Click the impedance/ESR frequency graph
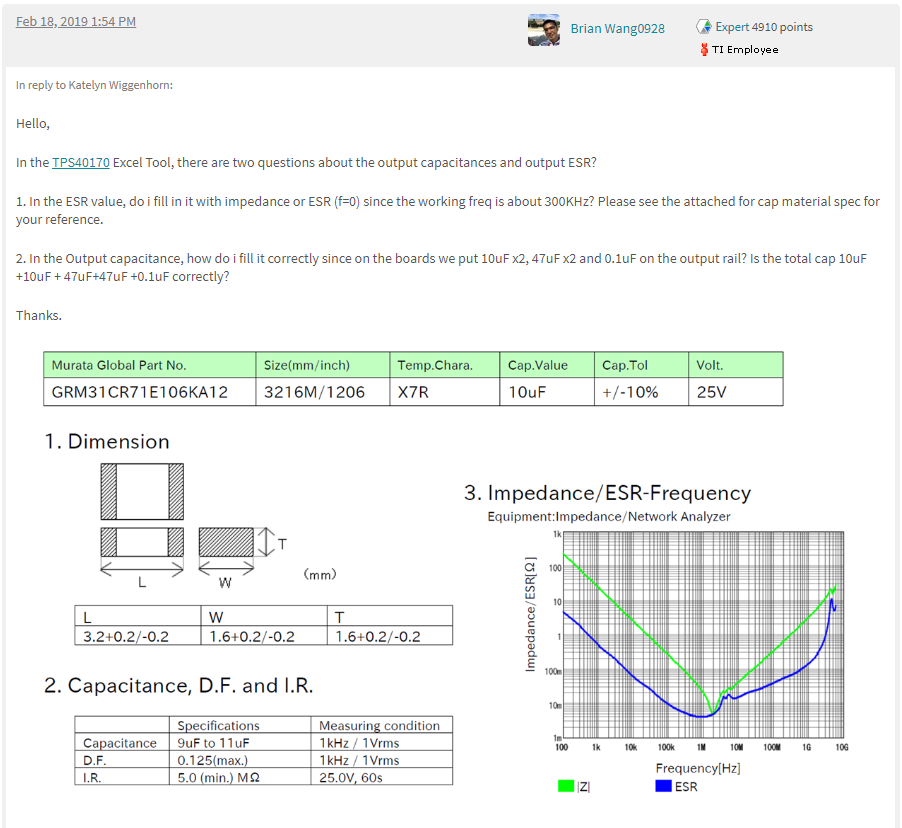The height and width of the screenshot is (828, 902). click(x=703, y=635)
